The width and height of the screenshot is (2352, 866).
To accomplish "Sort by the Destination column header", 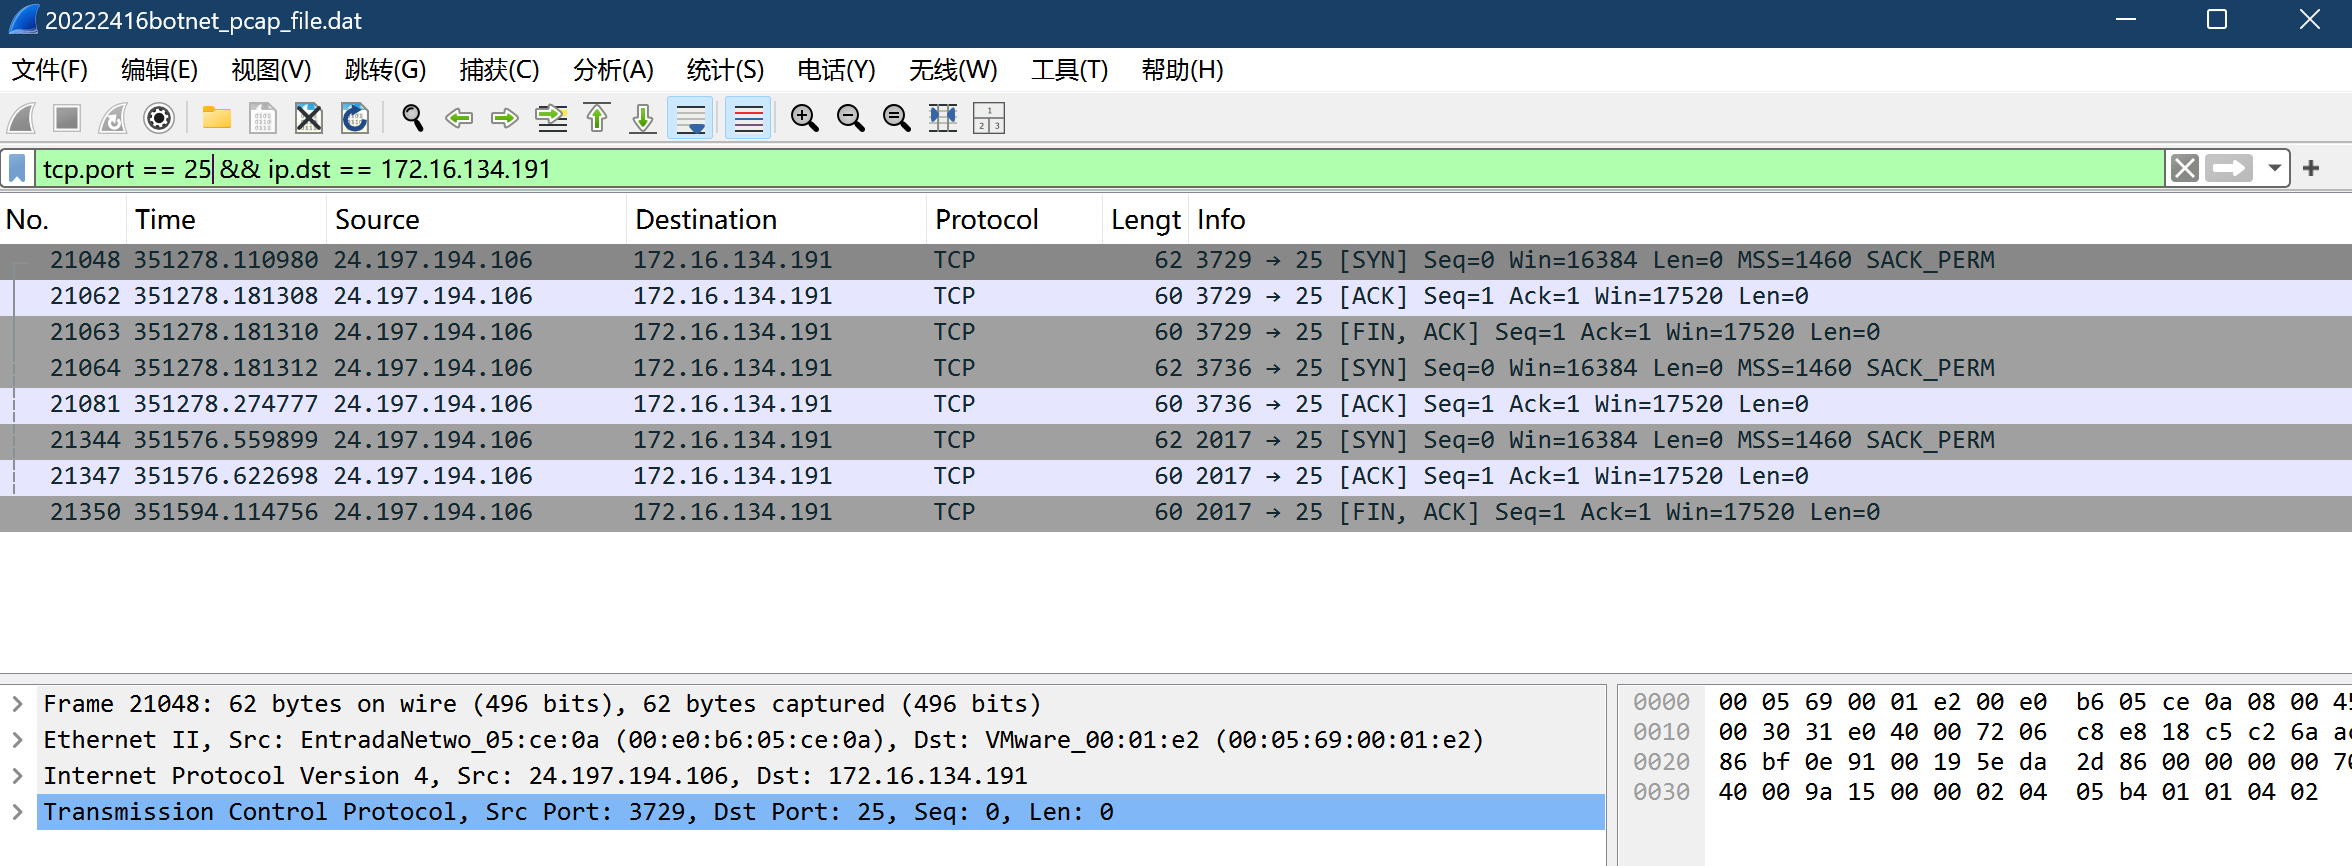I will click(777, 220).
